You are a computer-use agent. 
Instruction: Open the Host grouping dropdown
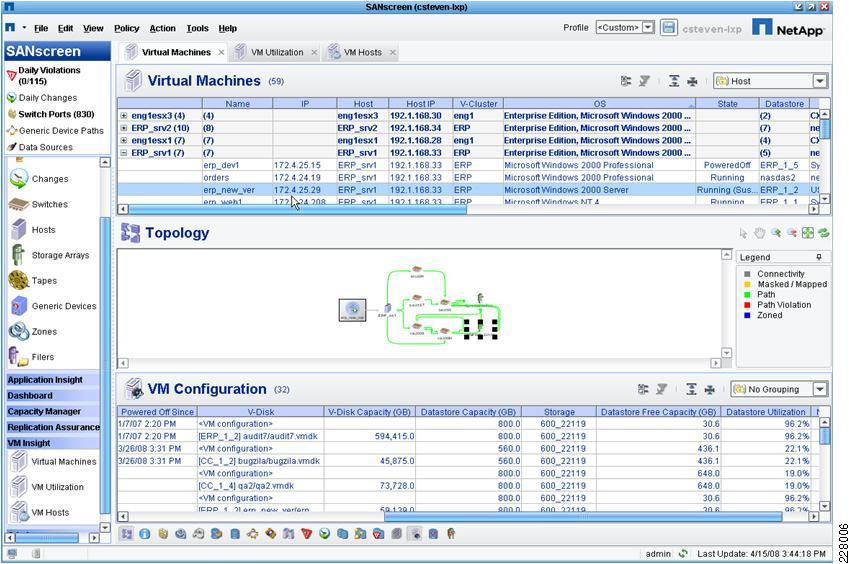point(820,81)
